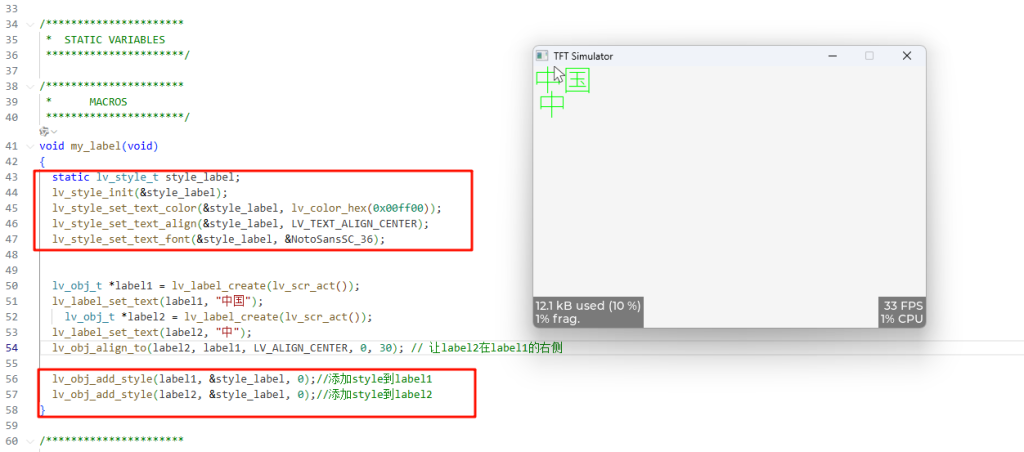Click the single 中 label in simulator
The image size is (1024, 452).
(552, 104)
